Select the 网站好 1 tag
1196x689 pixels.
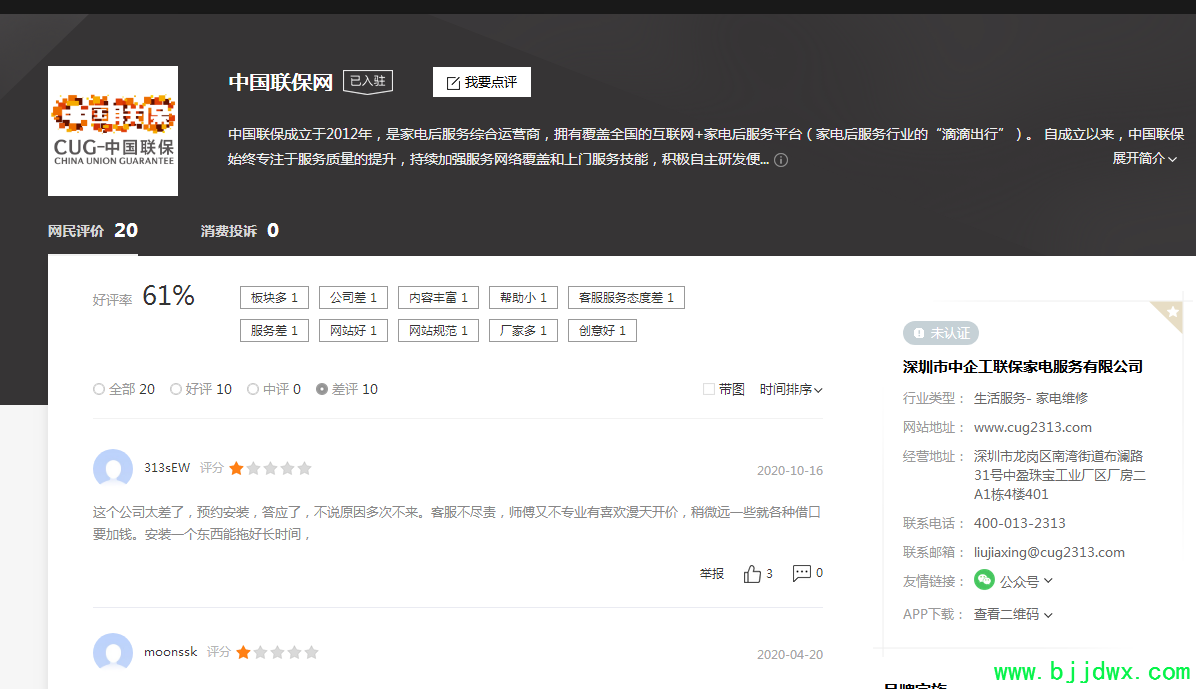[353, 330]
